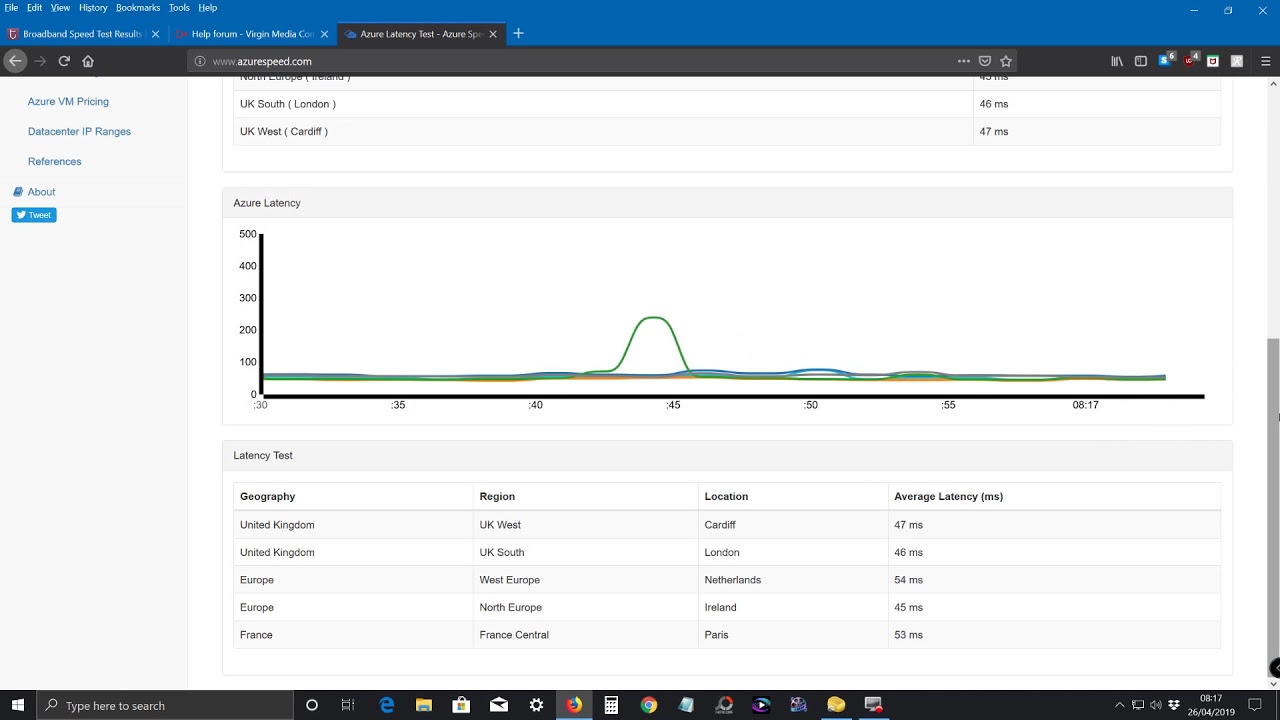Open Action Center notifications icon
Image resolution: width=1280 pixels, height=720 pixels.
pyautogui.click(x=1255, y=705)
